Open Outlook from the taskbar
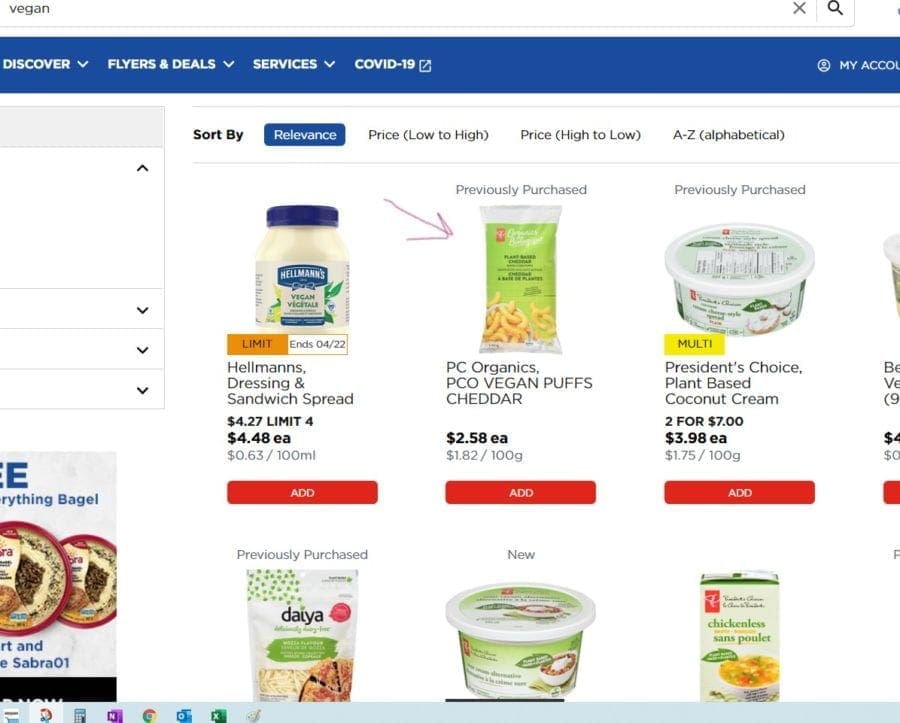 (x=184, y=716)
